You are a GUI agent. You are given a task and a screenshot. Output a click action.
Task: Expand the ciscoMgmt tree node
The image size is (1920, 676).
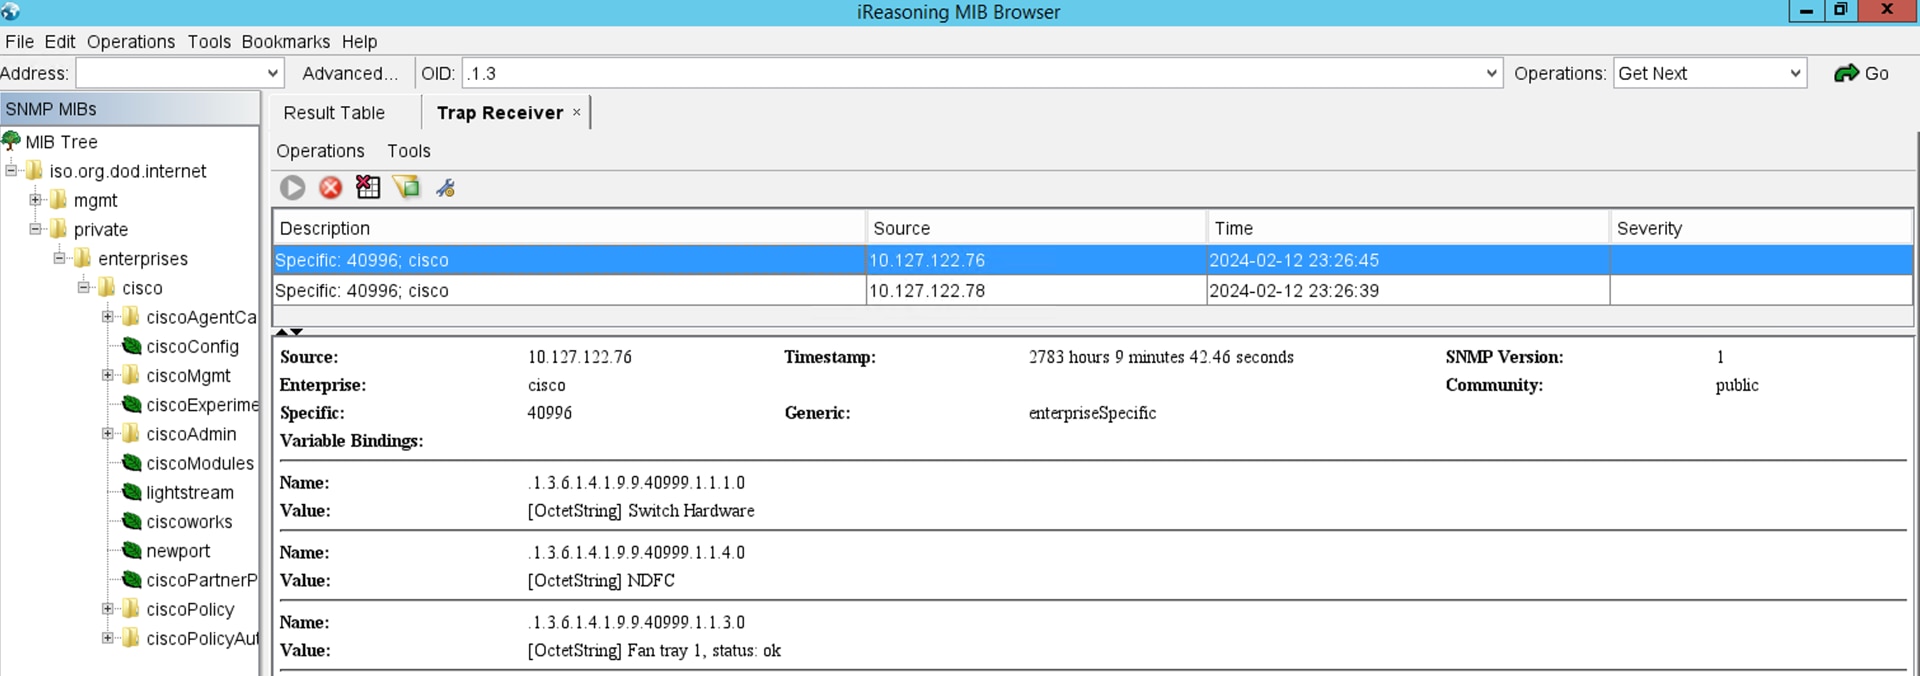108,375
